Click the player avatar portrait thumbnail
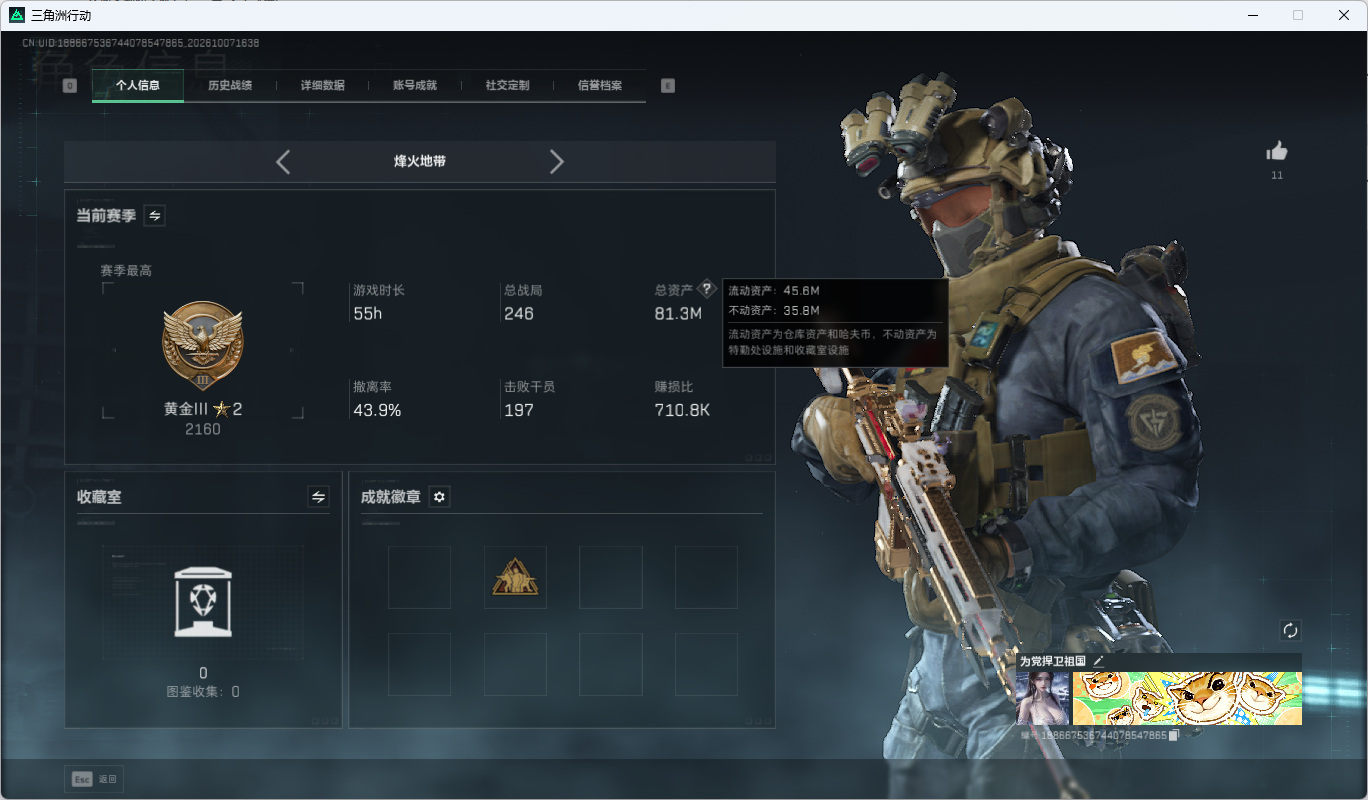The height and width of the screenshot is (800, 1368). (1043, 698)
